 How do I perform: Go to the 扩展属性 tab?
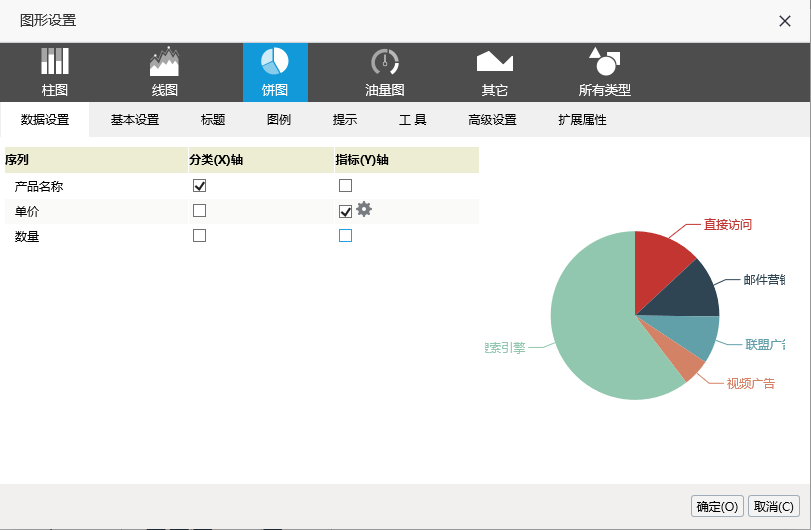click(x=582, y=120)
